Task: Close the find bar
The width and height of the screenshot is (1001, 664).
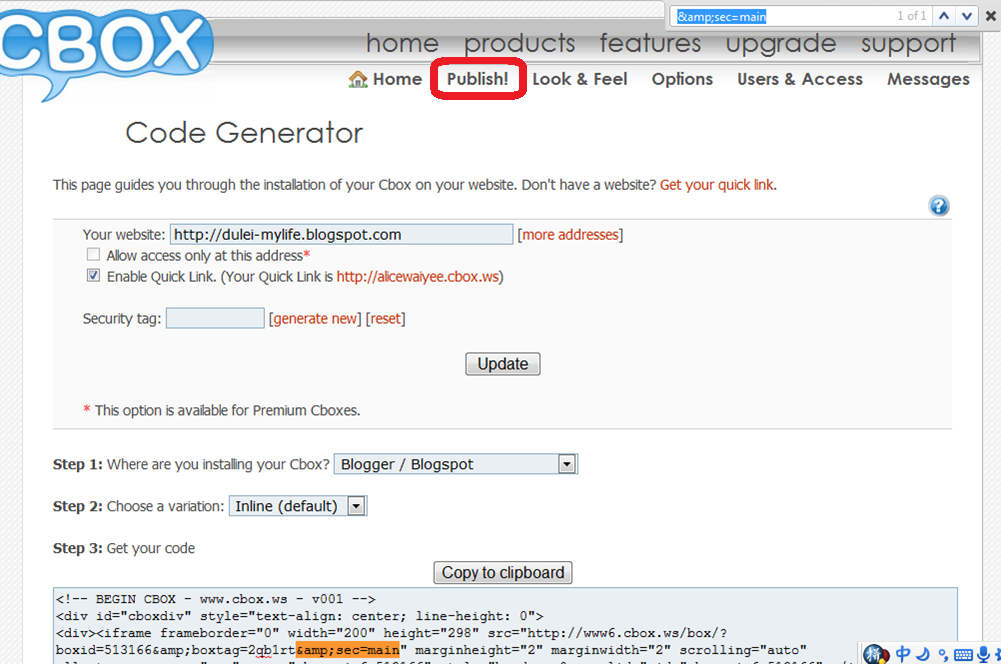Action: (991, 17)
